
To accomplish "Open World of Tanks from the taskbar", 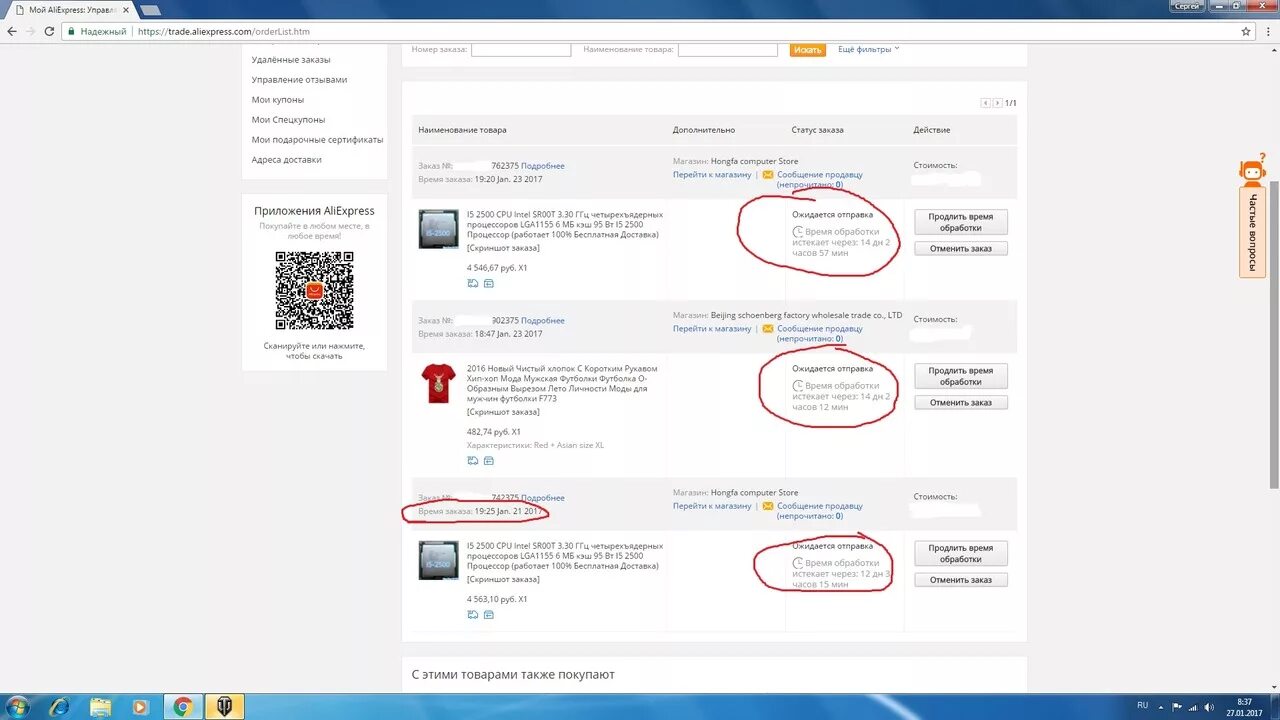I will click(x=224, y=707).
